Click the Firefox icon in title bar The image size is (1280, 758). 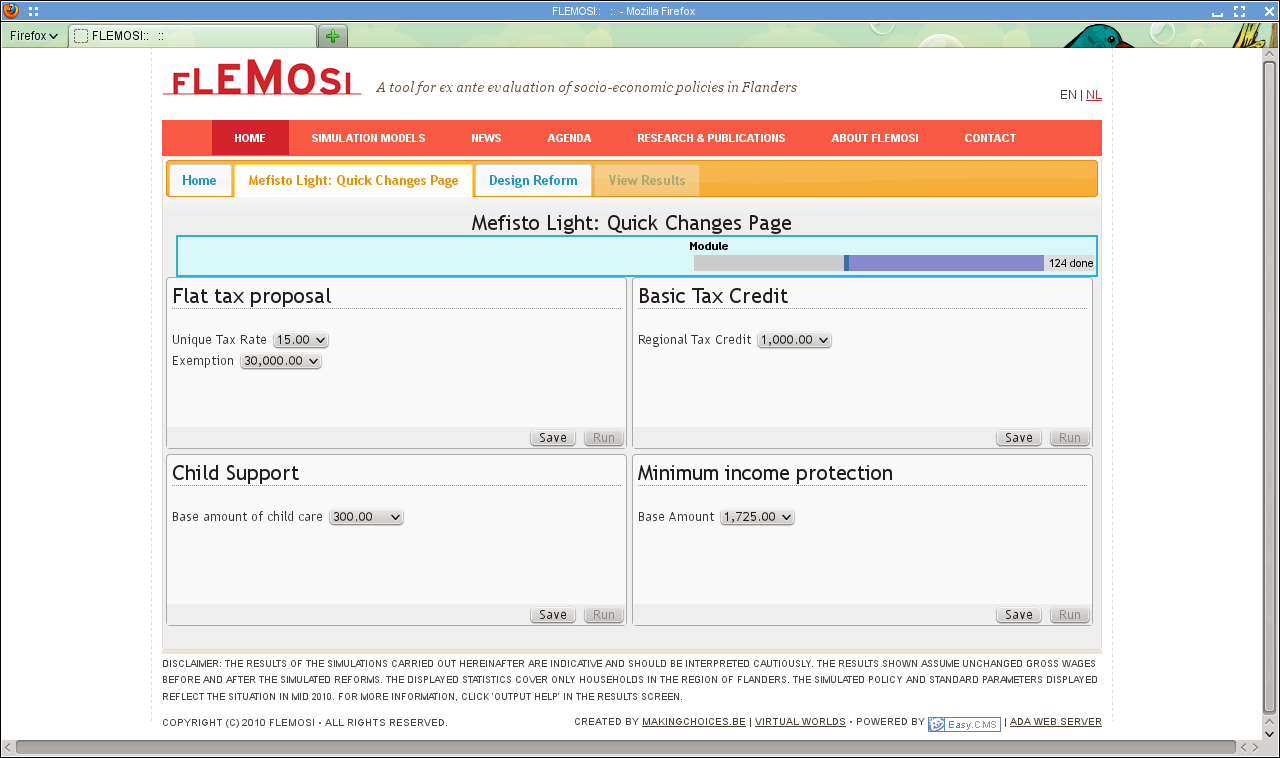pos(11,11)
